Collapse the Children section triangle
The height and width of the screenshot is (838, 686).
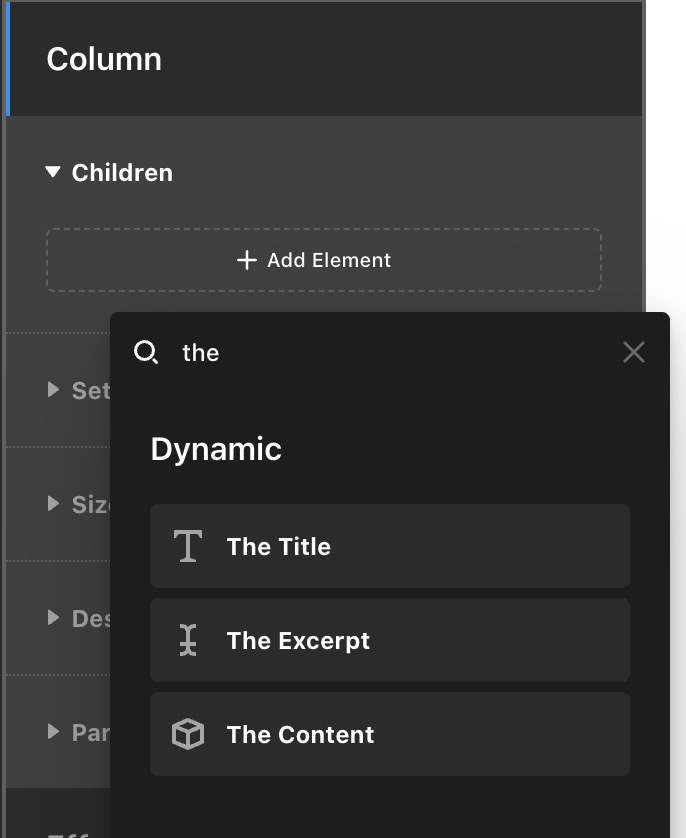point(54,173)
